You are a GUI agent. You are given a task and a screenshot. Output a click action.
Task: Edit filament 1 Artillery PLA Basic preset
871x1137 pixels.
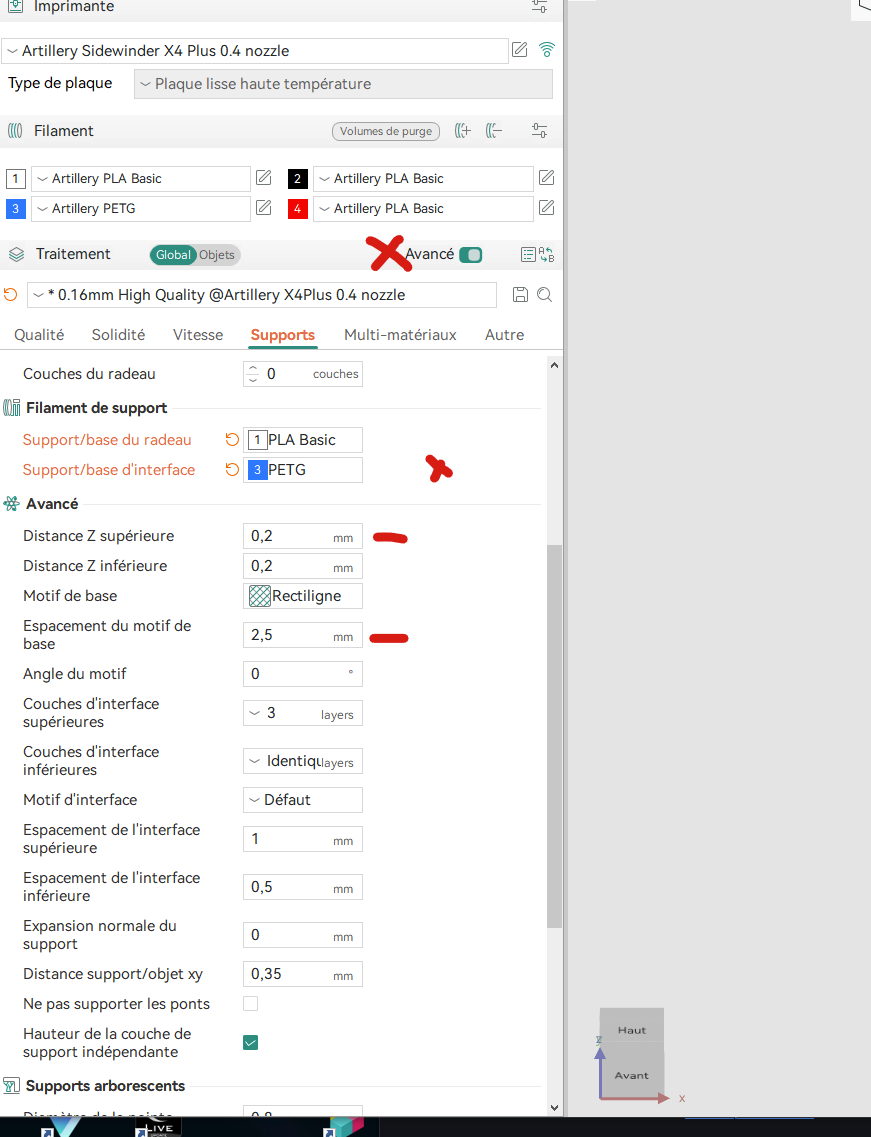[x=264, y=178]
